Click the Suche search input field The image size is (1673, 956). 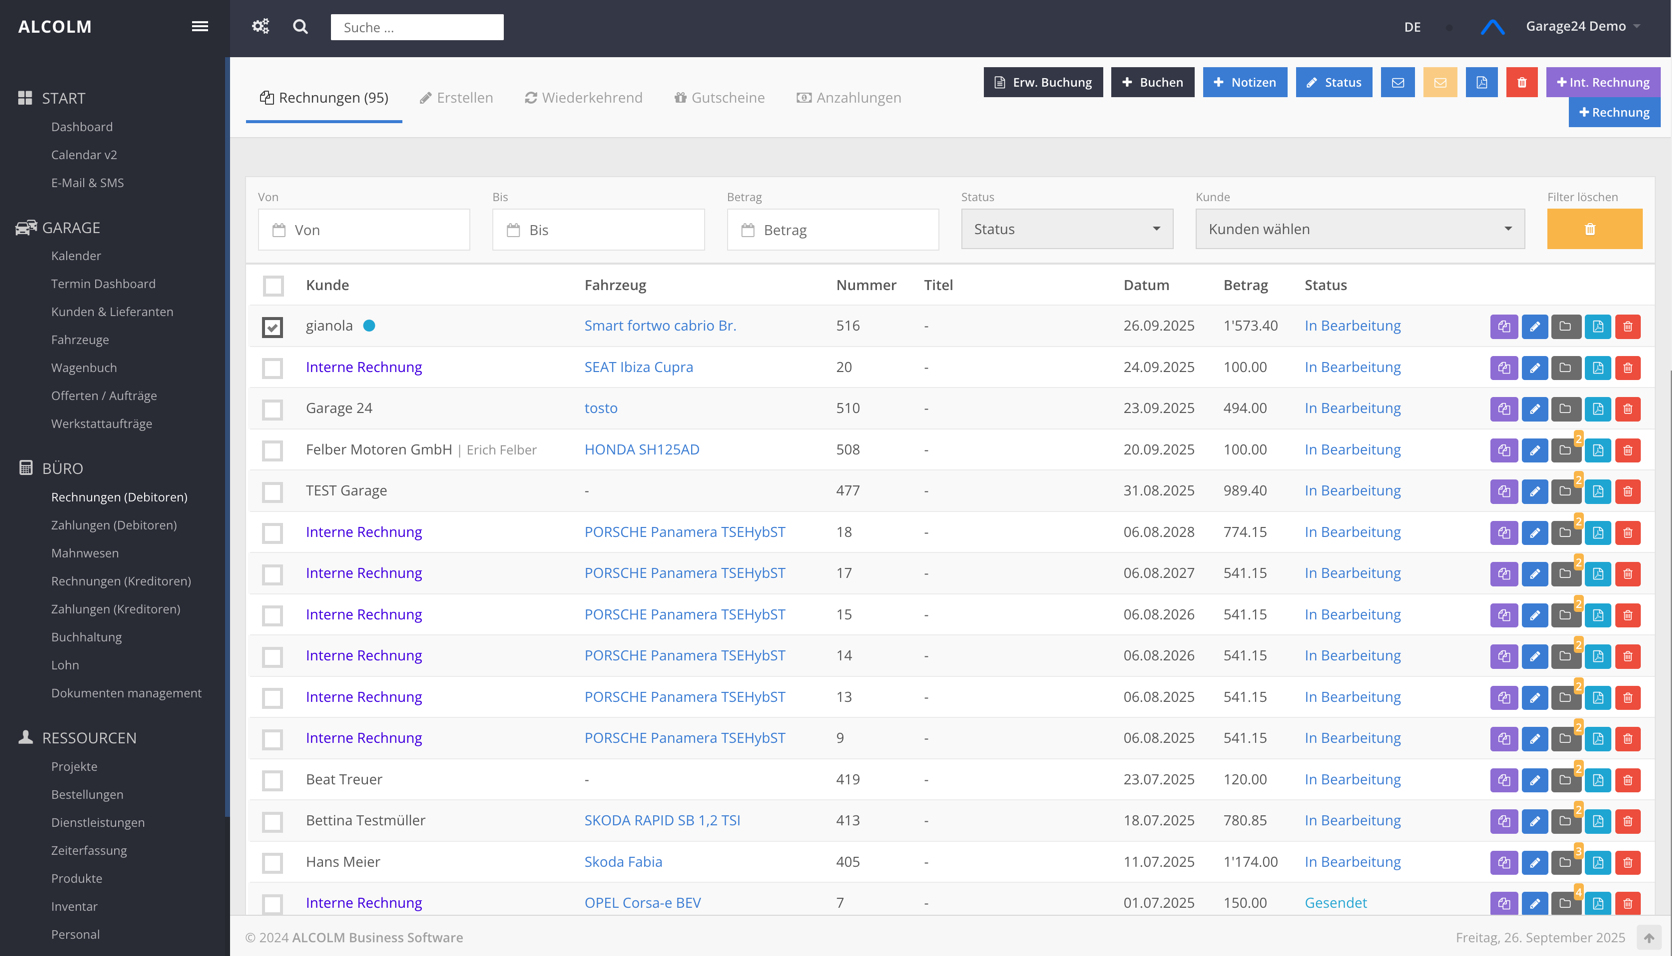pyautogui.click(x=417, y=27)
